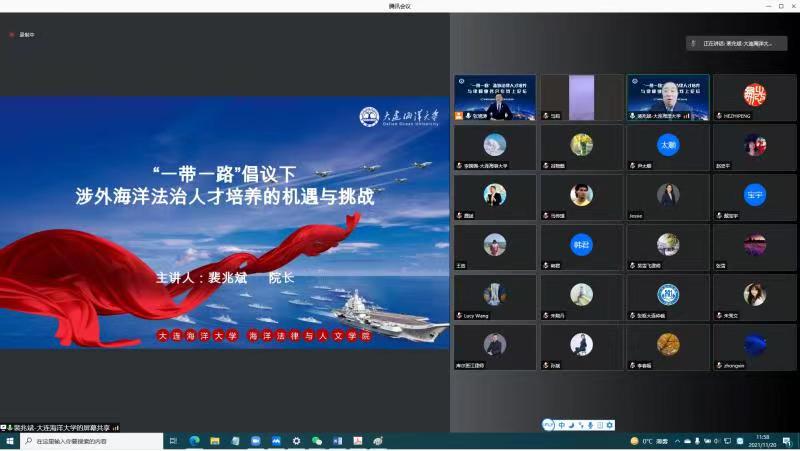Select Lucy Wang's participant tile
Image resolution: width=800 pixels, height=451 pixels.
tap(495, 297)
